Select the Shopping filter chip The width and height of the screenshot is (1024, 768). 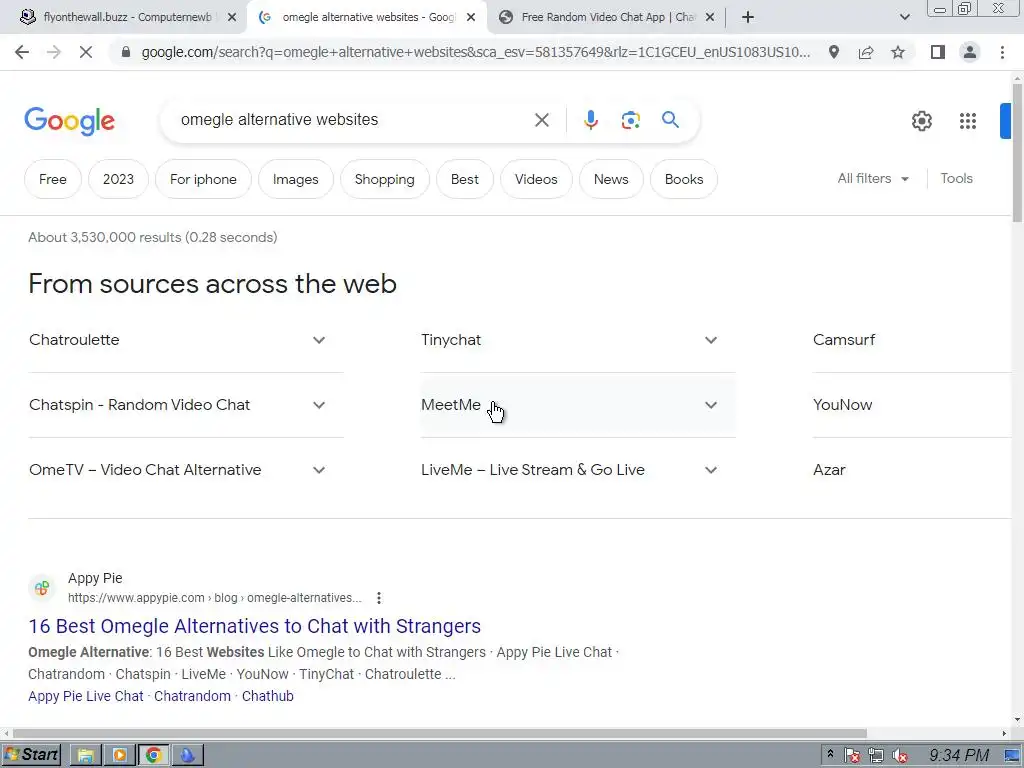385,179
